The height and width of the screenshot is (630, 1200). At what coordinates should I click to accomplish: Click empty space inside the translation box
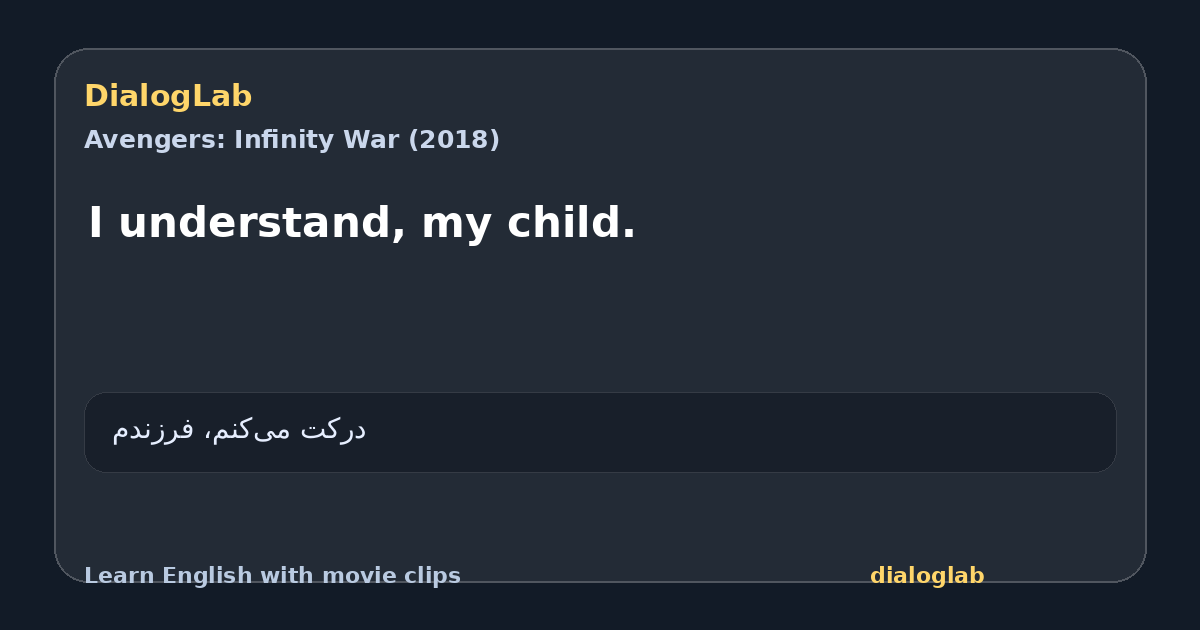point(740,432)
